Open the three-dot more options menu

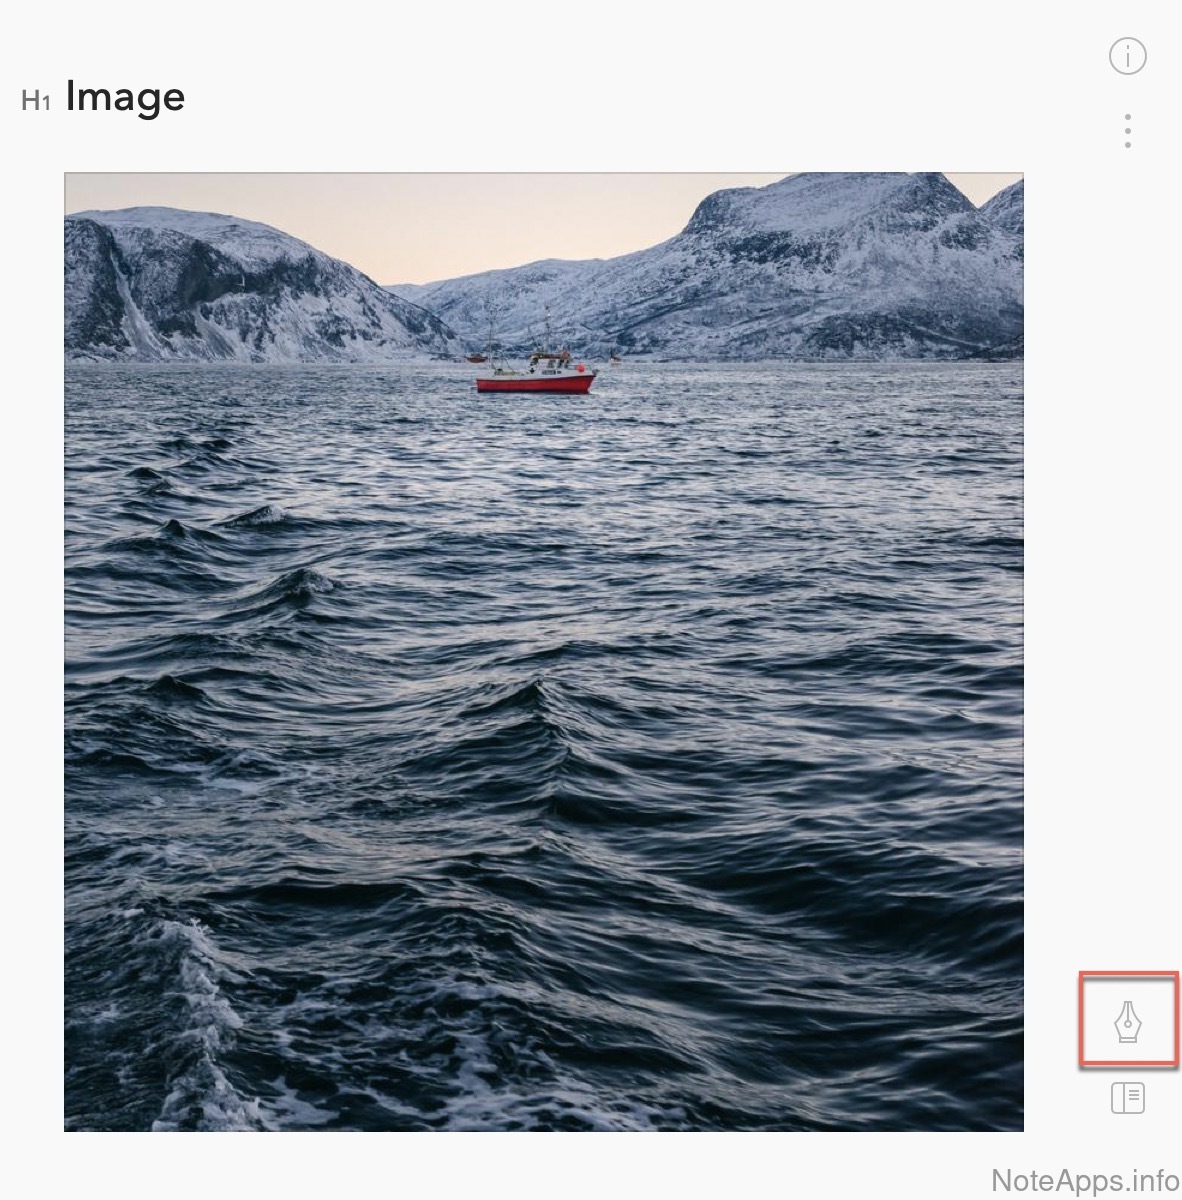1128,131
